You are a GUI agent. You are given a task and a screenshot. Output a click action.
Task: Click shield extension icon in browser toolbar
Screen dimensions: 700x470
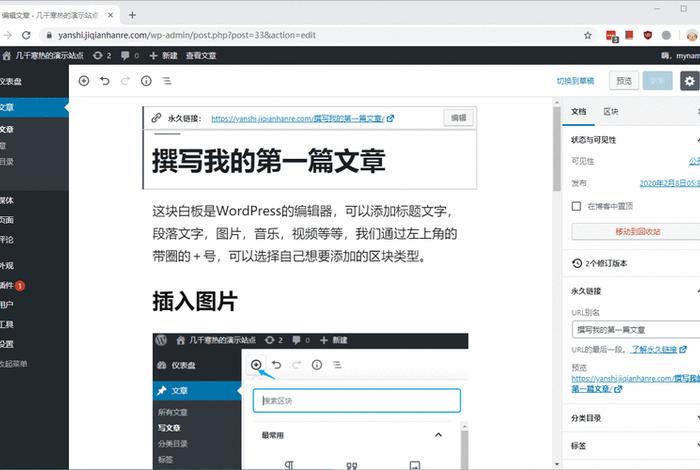click(x=648, y=35)
